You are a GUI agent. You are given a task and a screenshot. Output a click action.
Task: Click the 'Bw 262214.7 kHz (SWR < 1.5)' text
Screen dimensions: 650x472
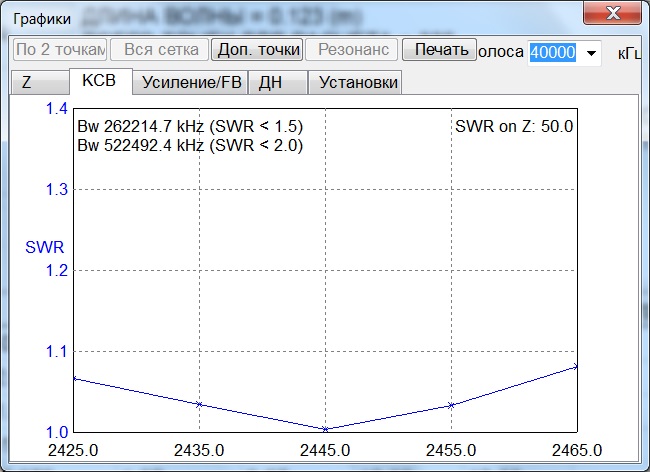tap(190, 126)
